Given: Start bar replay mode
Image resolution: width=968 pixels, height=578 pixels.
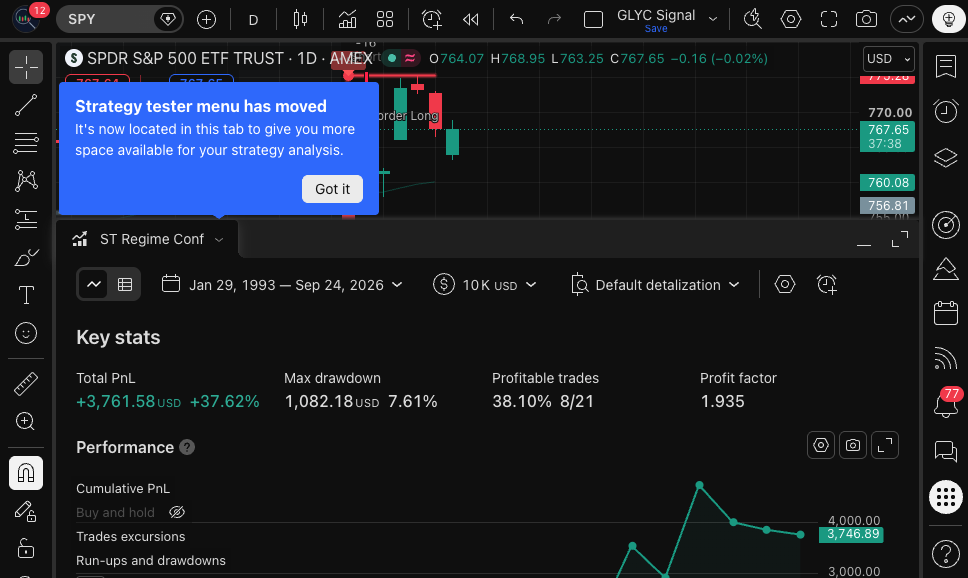Looking at the screenshot, I should click(x=470, y=20).
